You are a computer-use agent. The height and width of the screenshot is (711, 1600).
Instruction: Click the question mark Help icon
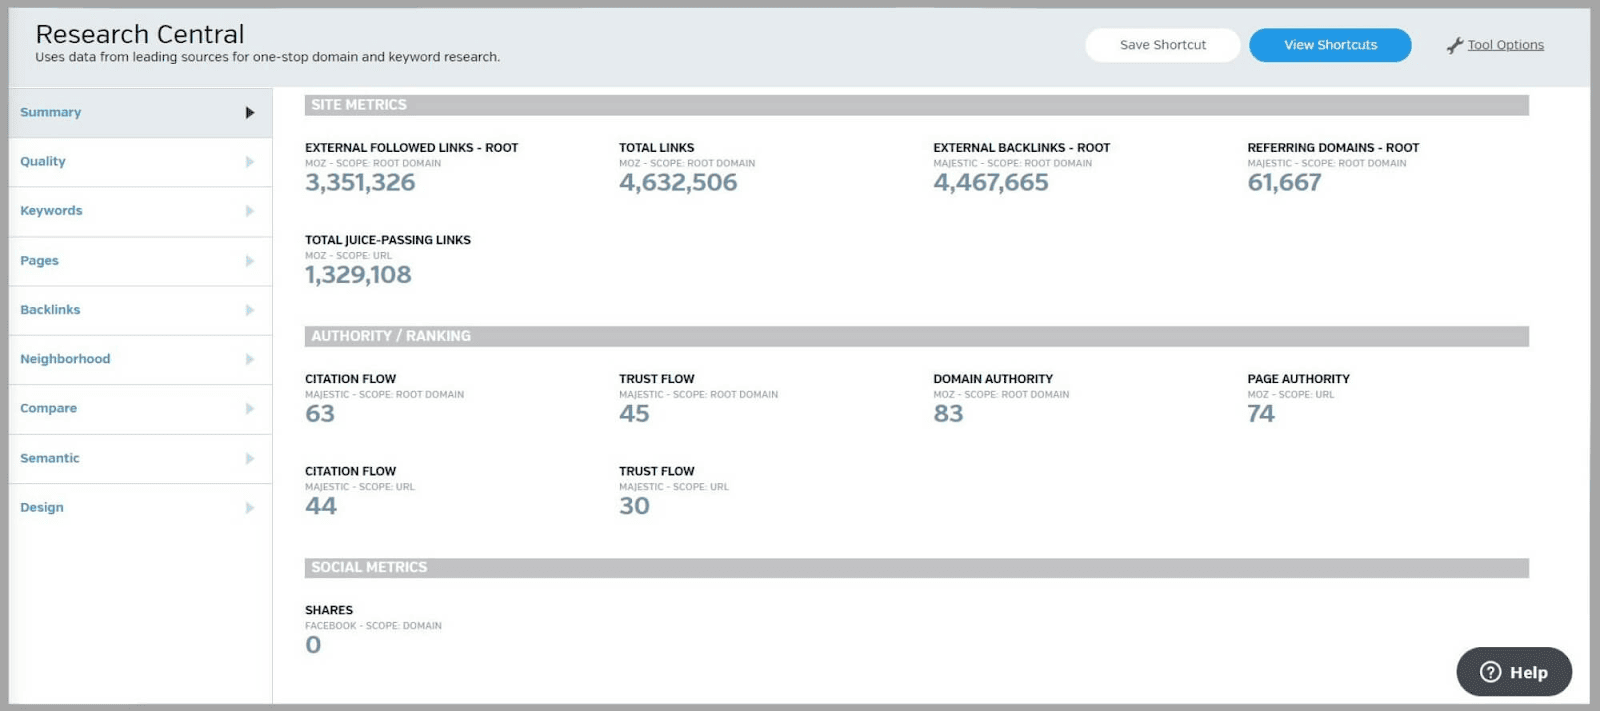1490,672
